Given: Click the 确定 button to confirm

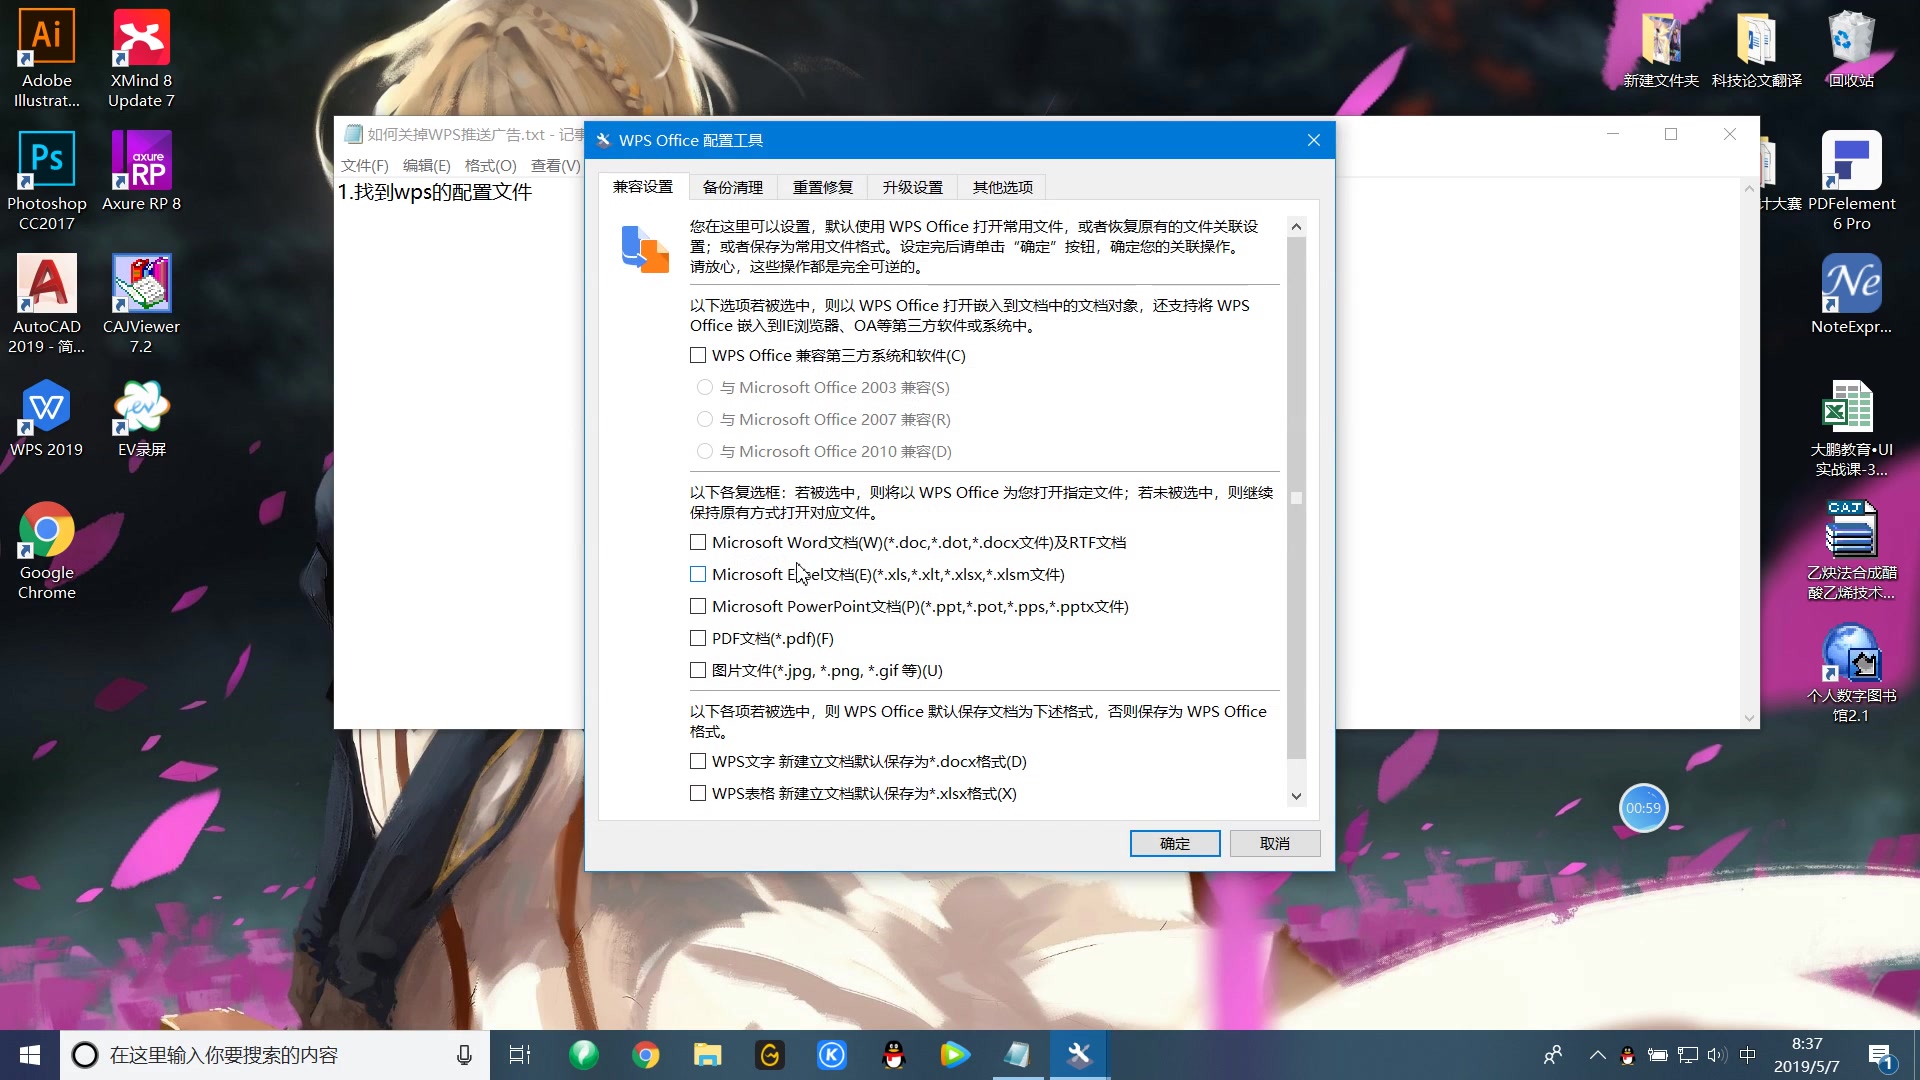Looking at the screenshot, I should [x=1174, y=843].
